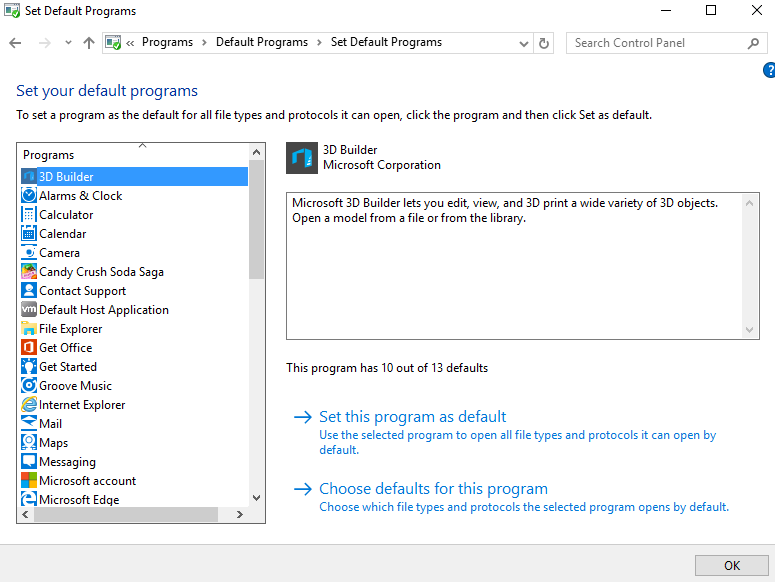Select Microsoft Edge program name

pyautogui.click(x=79, y=499)
